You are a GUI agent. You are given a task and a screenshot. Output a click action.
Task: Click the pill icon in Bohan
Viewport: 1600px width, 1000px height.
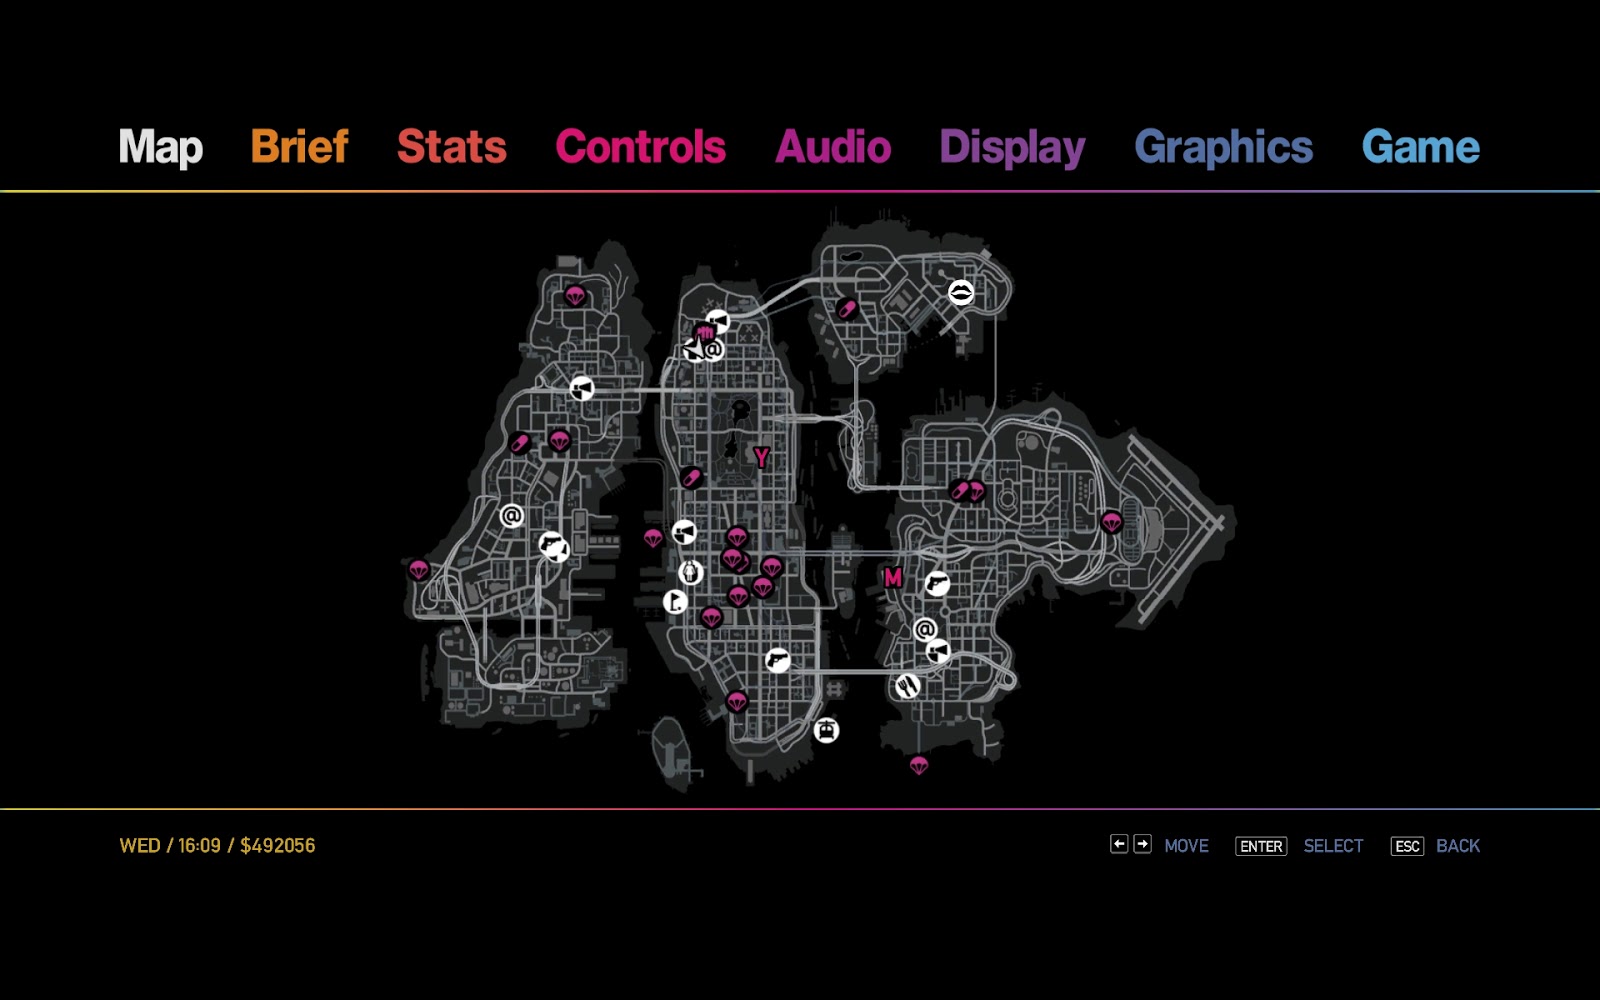coord(847,309)
